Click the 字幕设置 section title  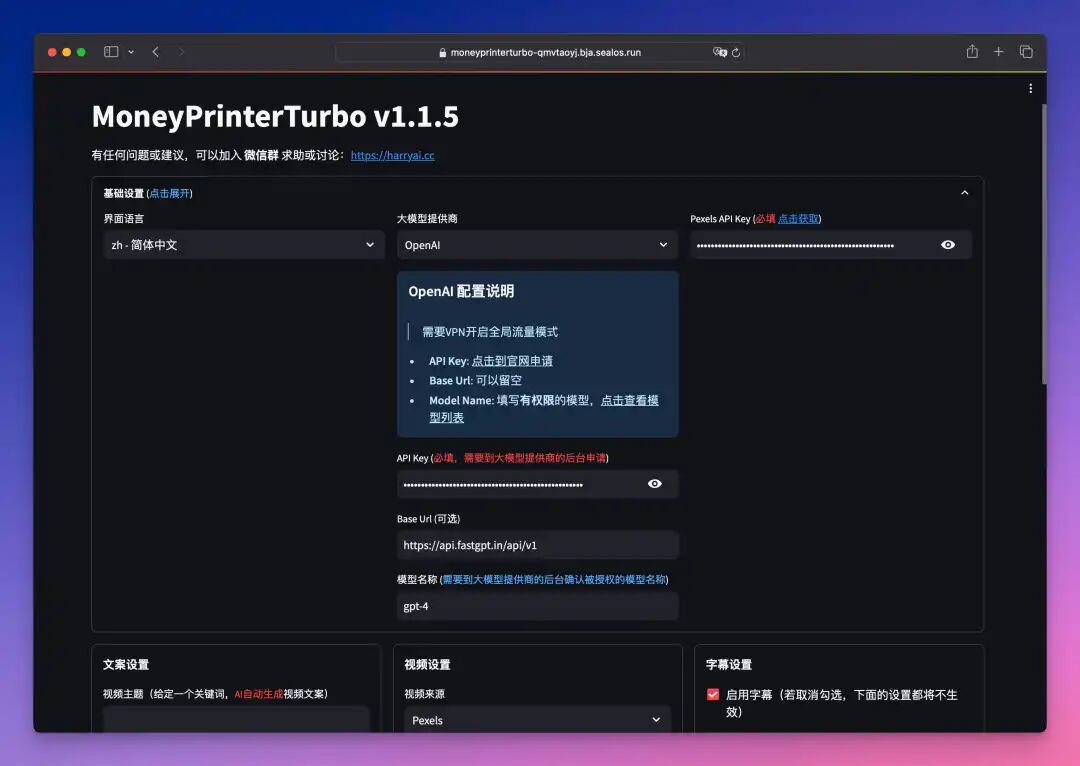click(729, 665)
